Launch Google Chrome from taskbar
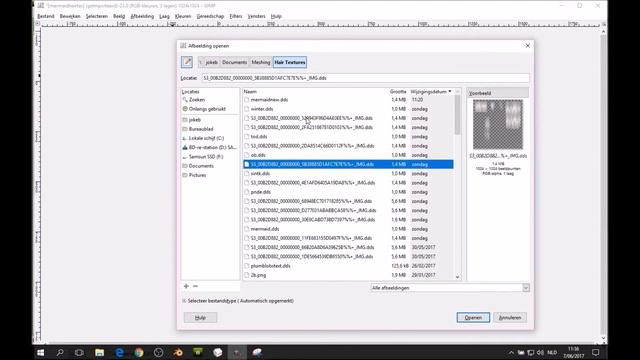 139,353
